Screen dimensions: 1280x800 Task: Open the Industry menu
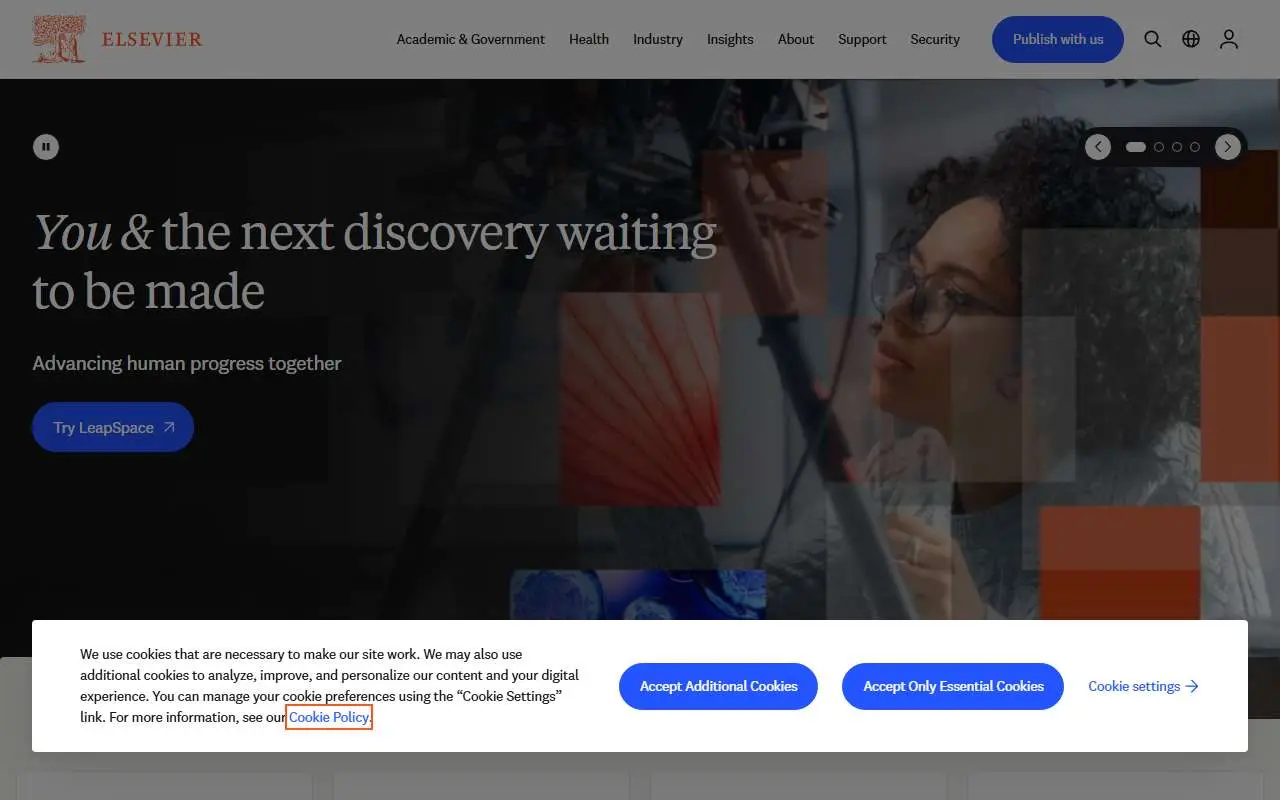(x=658, y=39)
